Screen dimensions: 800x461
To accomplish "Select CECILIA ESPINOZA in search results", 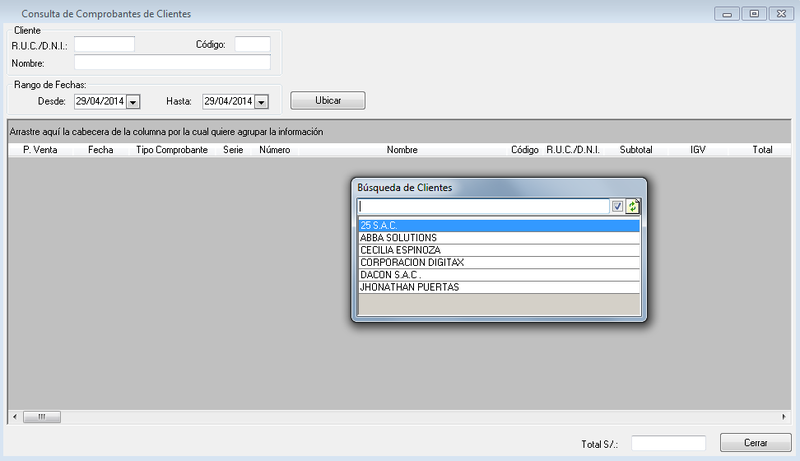I will point(498,250).
